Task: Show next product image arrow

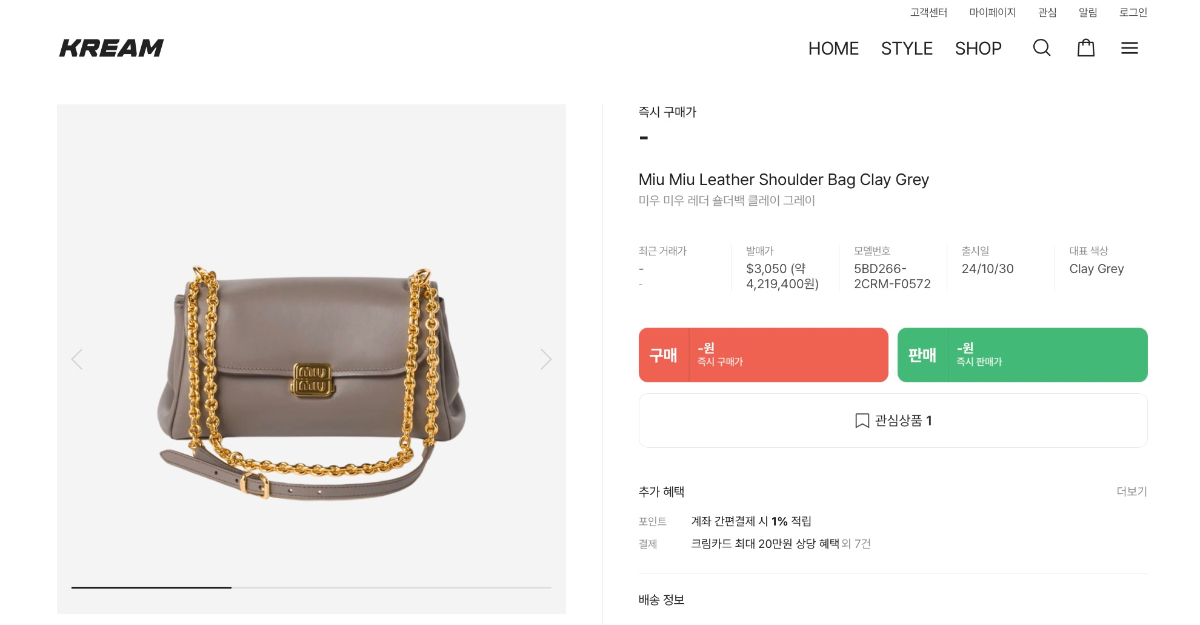Action: tap(545, 359)
